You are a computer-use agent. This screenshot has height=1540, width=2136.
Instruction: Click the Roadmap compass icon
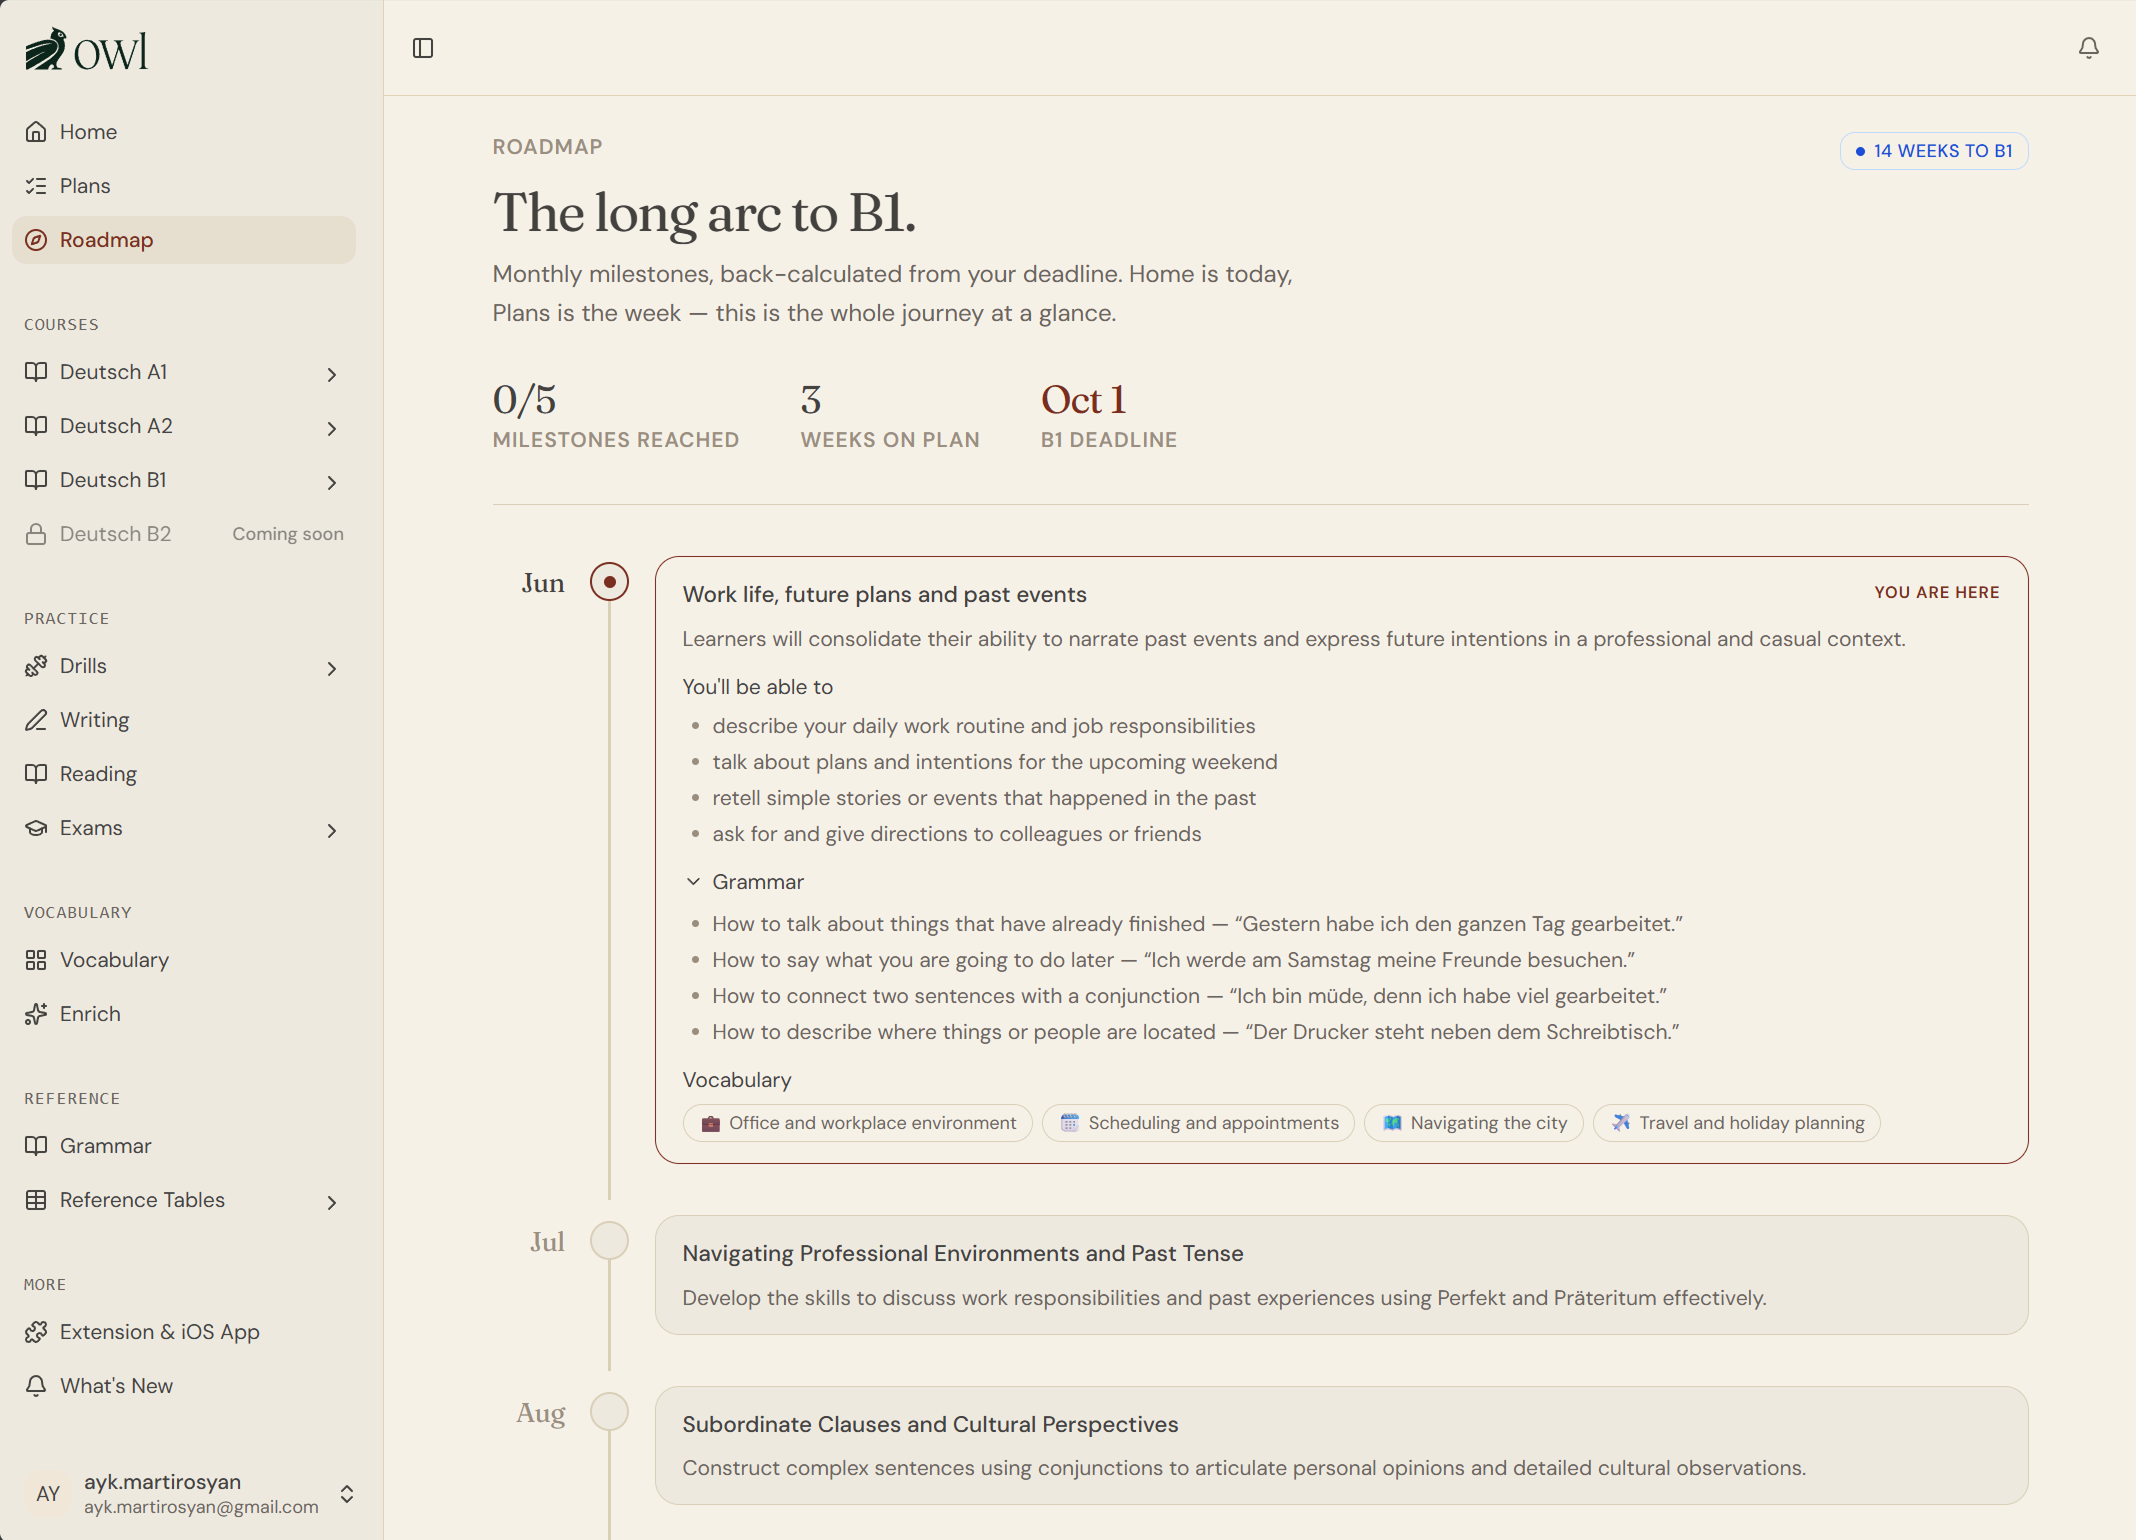[36, 240]
